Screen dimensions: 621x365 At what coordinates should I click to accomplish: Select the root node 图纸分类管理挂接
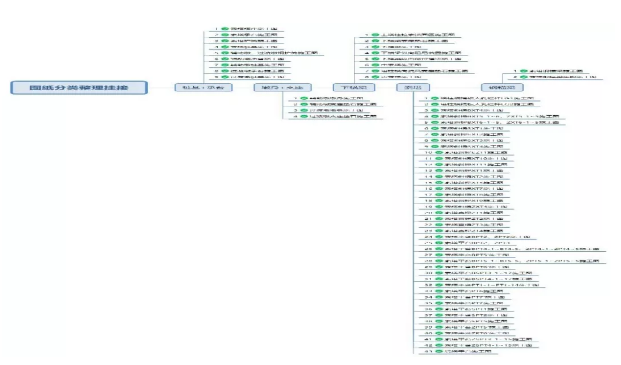pos(79,87)
